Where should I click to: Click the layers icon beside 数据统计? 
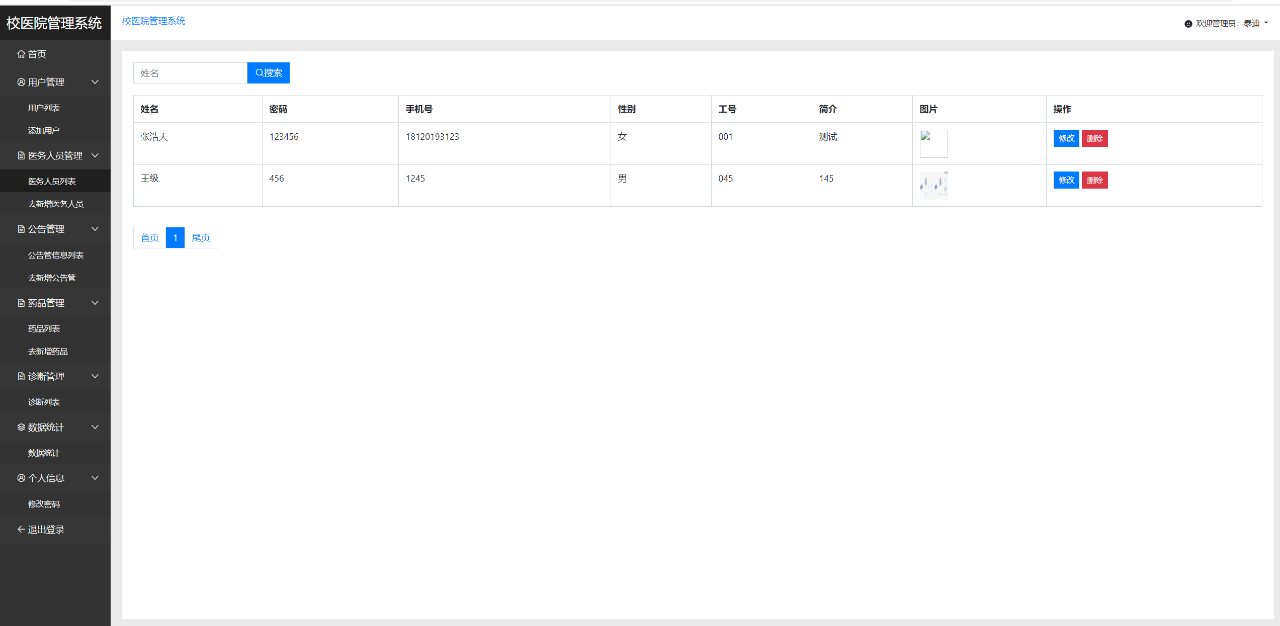(x=21, y=427)
